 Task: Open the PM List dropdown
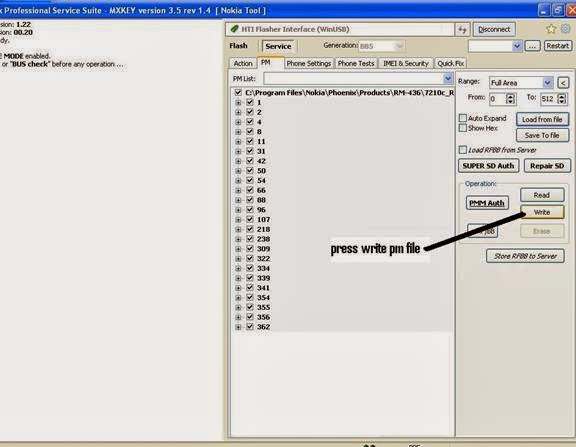click(447, 78)
